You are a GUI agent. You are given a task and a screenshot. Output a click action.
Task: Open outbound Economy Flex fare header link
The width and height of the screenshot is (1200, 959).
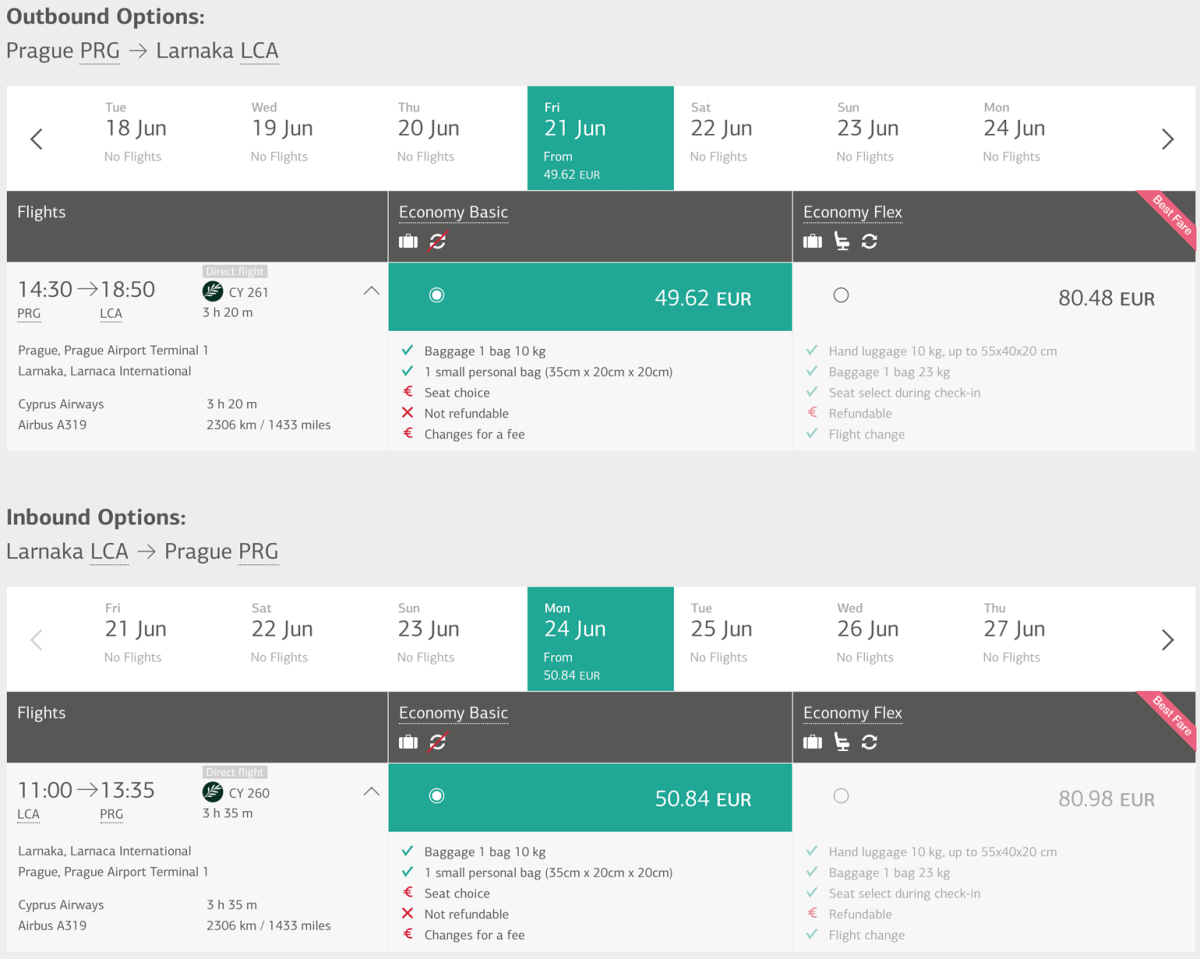[x=852, y=212]
